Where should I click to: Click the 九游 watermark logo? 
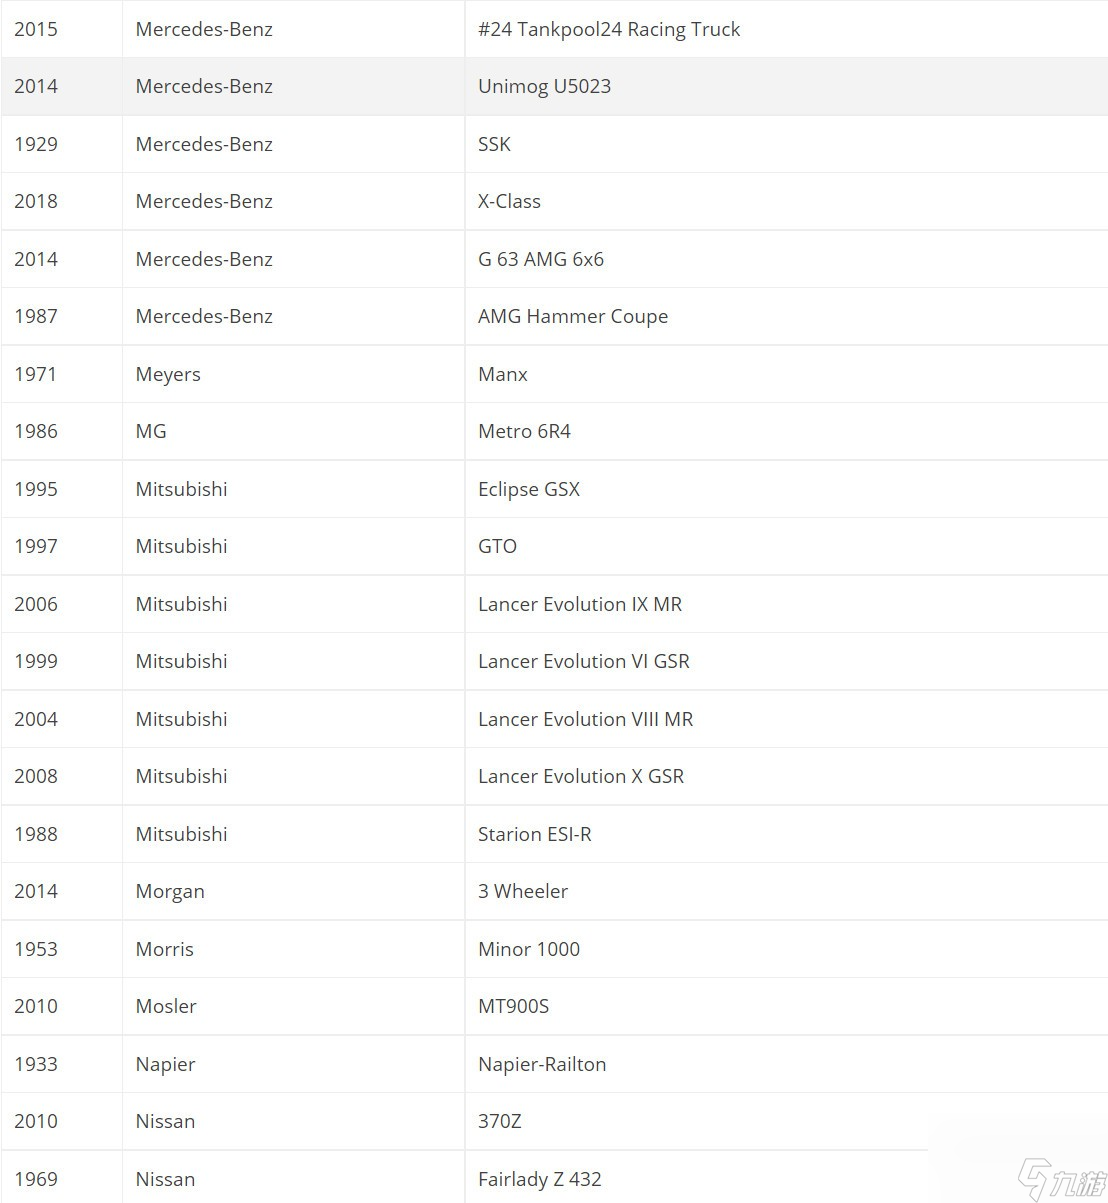[1062, 1181]
